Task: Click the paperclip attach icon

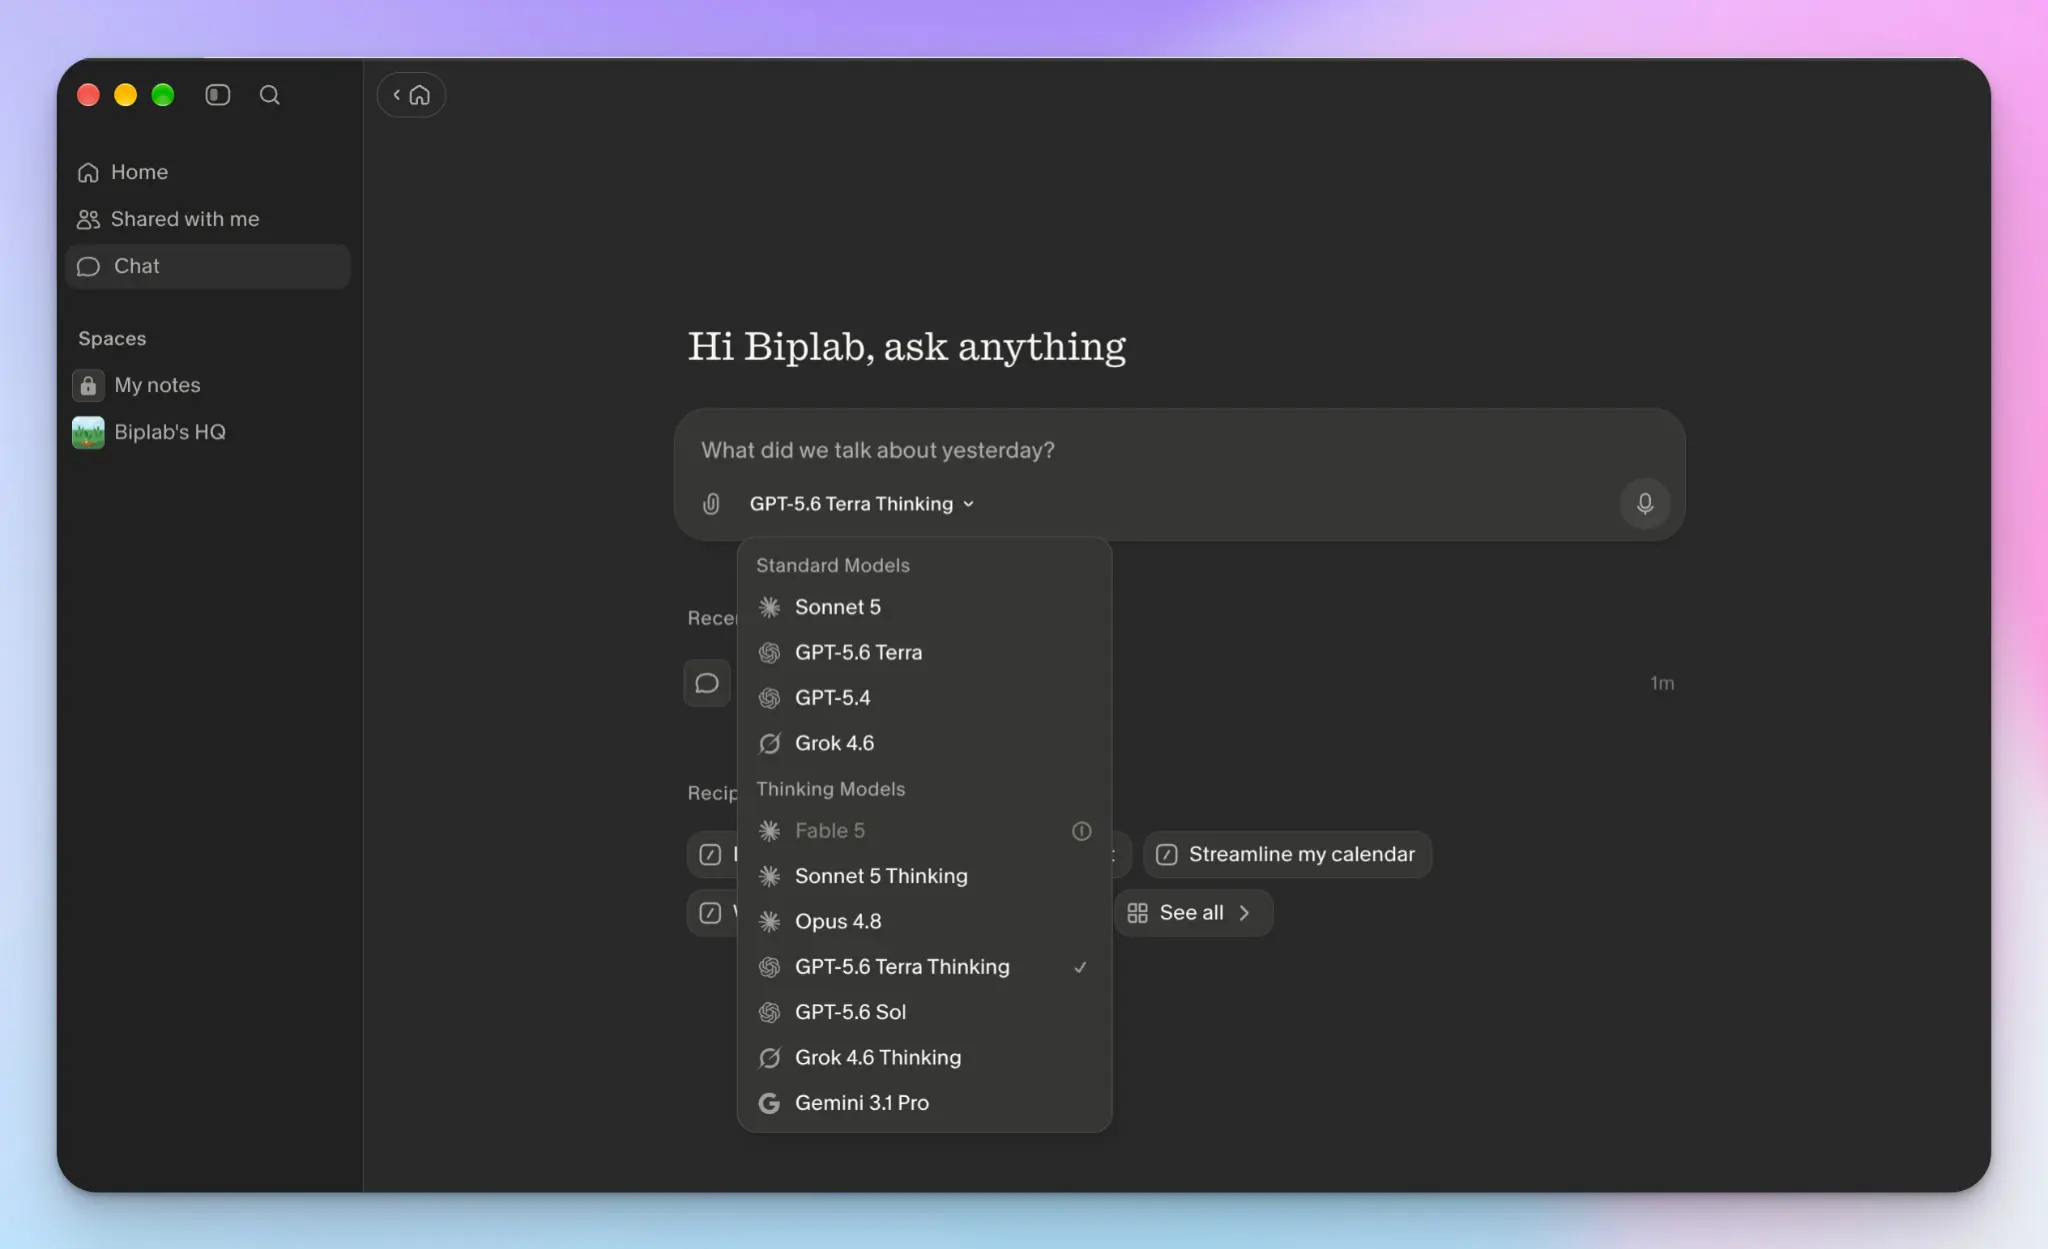Action: point(711,504)
